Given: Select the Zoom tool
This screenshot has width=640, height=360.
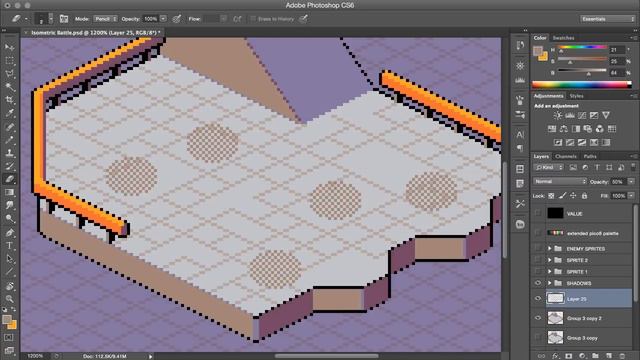Looking at the screenshot, I should coord(9,299).
